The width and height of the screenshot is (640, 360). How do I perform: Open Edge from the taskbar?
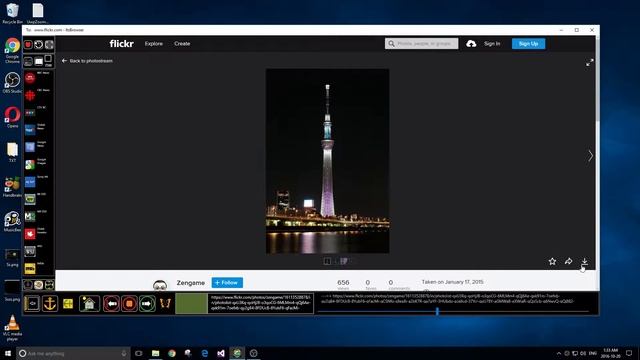coord(204,353)
